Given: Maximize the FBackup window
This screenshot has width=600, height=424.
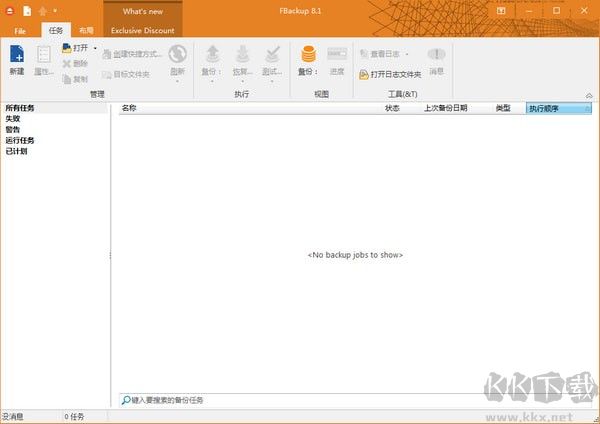Looking at the screenshot, I should coord(557,11).
